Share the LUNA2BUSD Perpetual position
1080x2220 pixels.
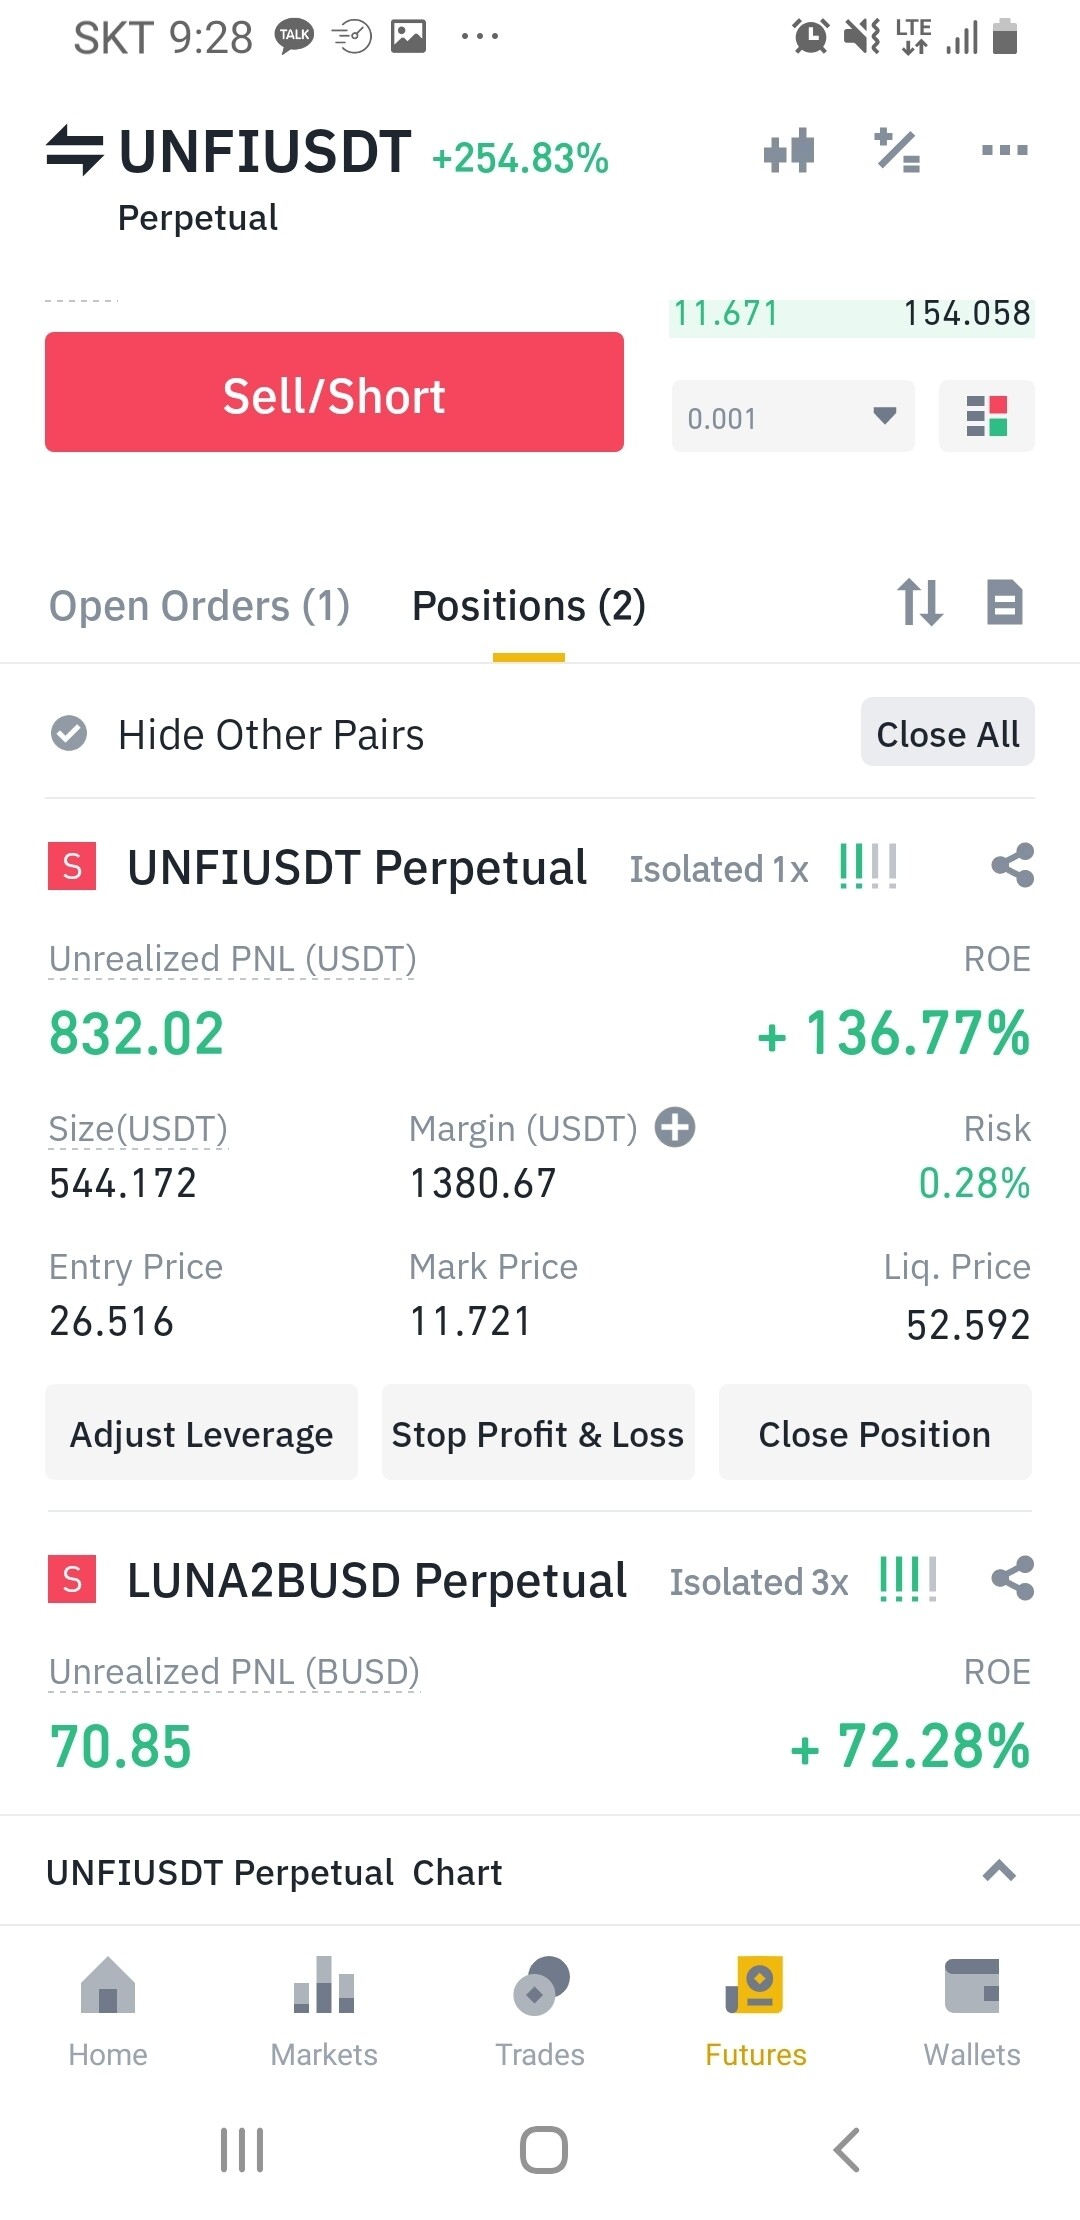click(1012, 1579)
